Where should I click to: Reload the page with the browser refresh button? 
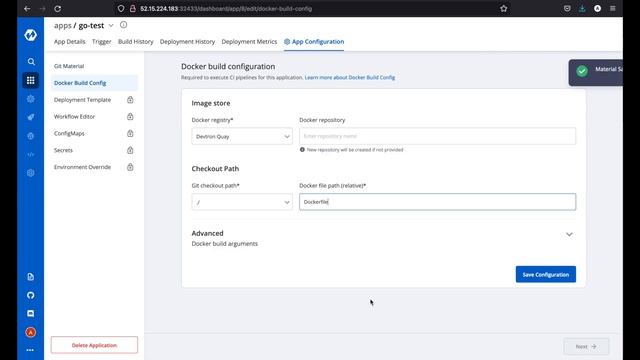click(58, 8)
